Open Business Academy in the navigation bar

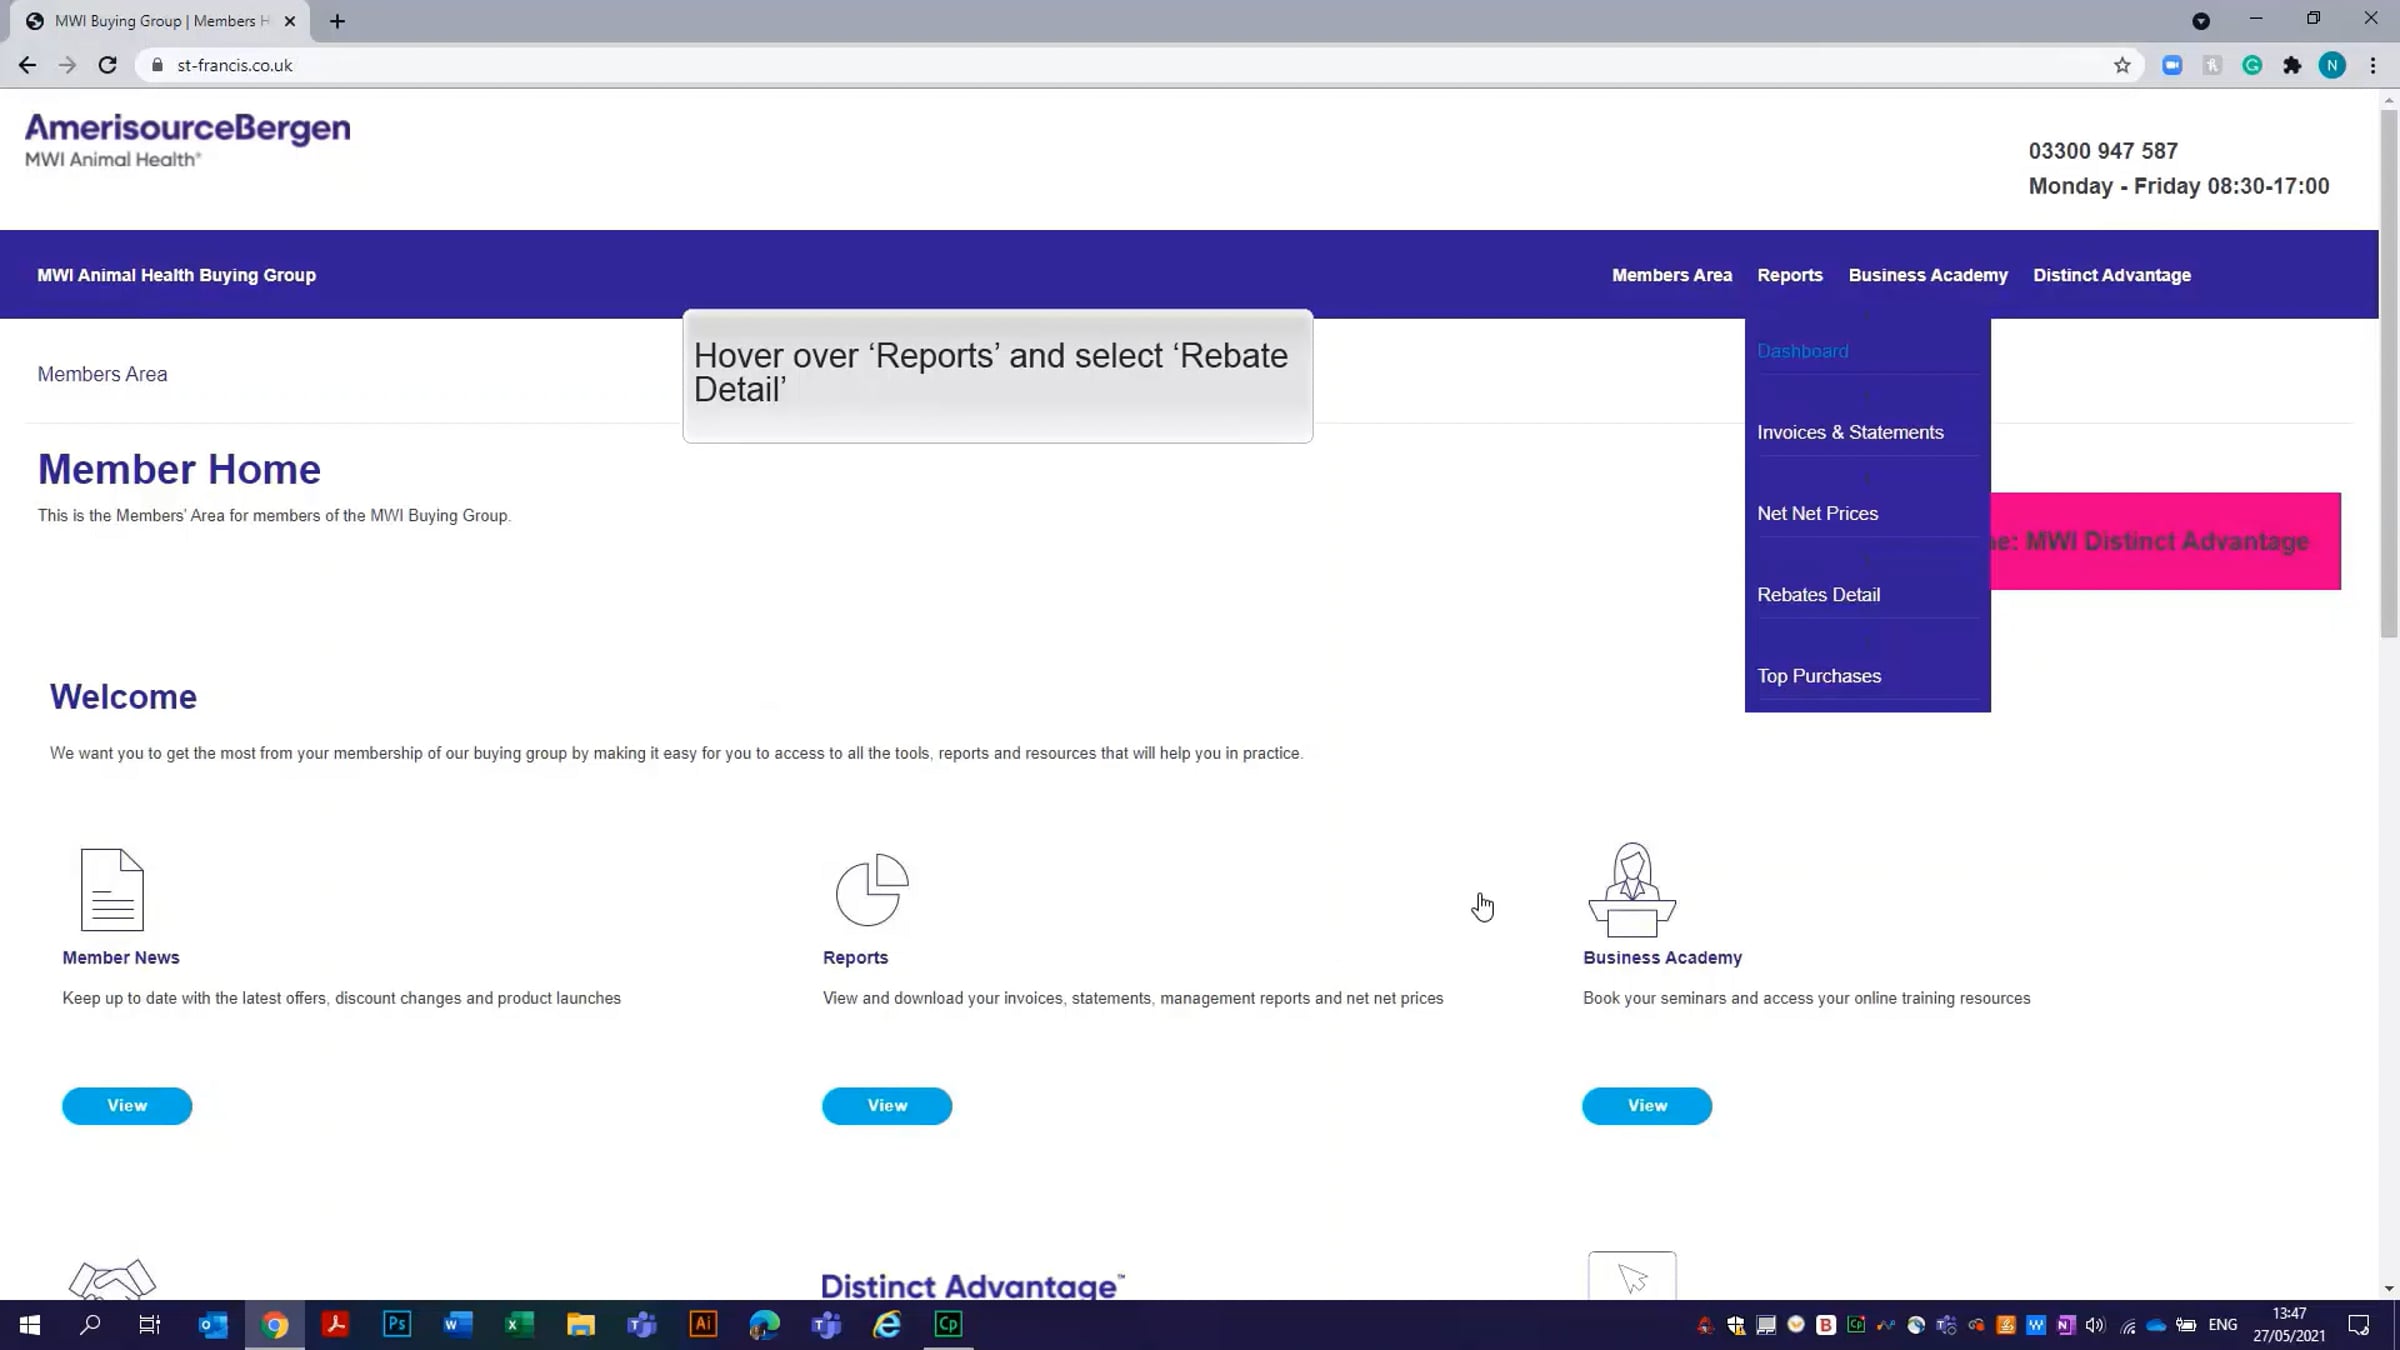(x=1928, y=275)
